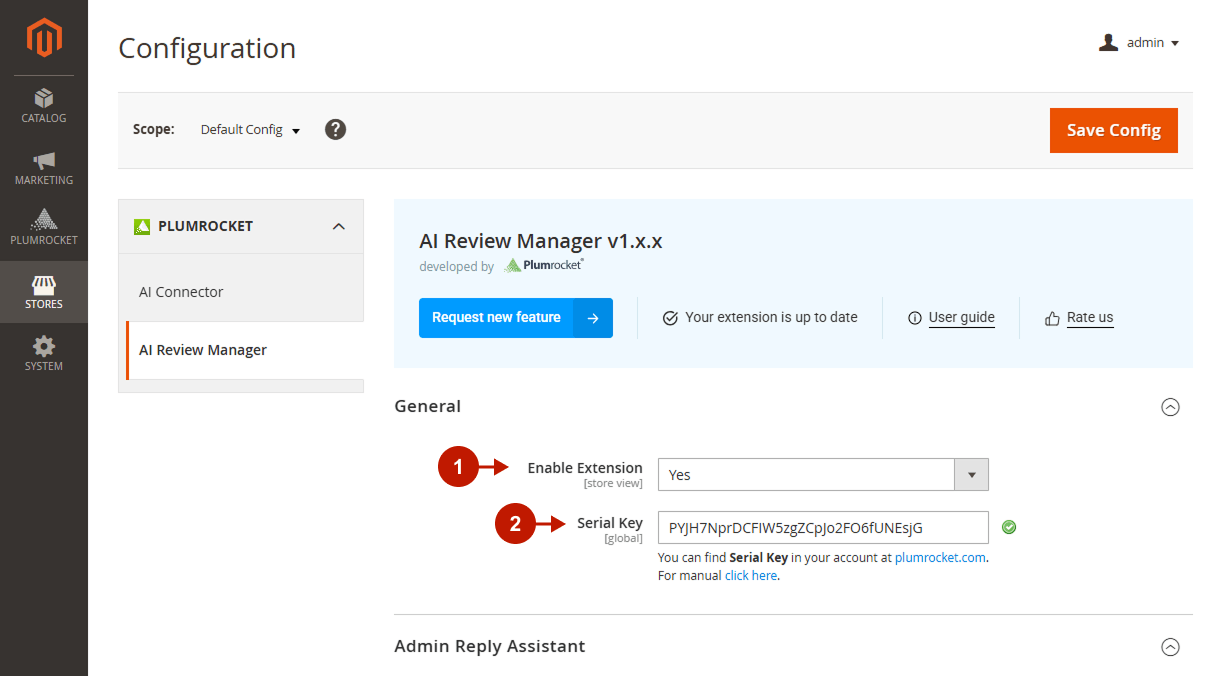Open the Stores sidebar menu
1206x676 pixels.
click(44, 292)
